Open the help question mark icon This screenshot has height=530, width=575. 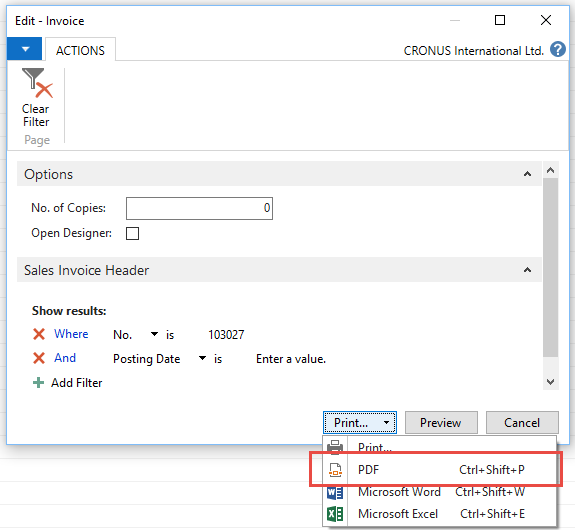tap(557, 50)
